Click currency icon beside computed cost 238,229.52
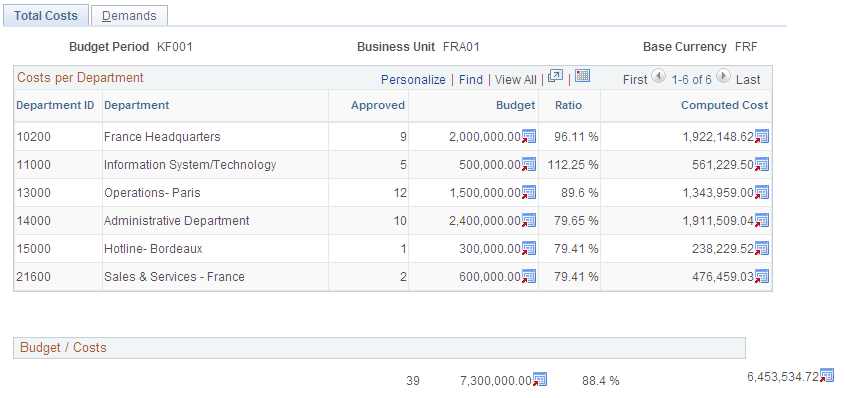 point(762,249)
